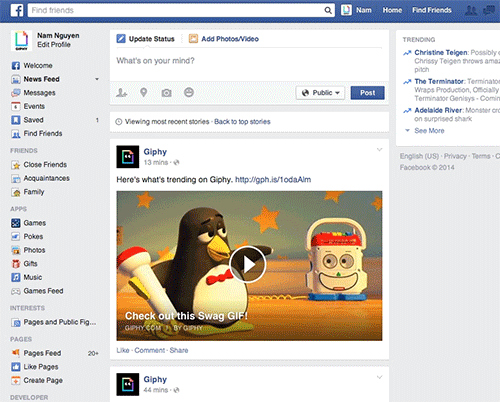Open the Privacy footer link
The width and height of the screenshot is (500, 402).
tap(455, 156)
